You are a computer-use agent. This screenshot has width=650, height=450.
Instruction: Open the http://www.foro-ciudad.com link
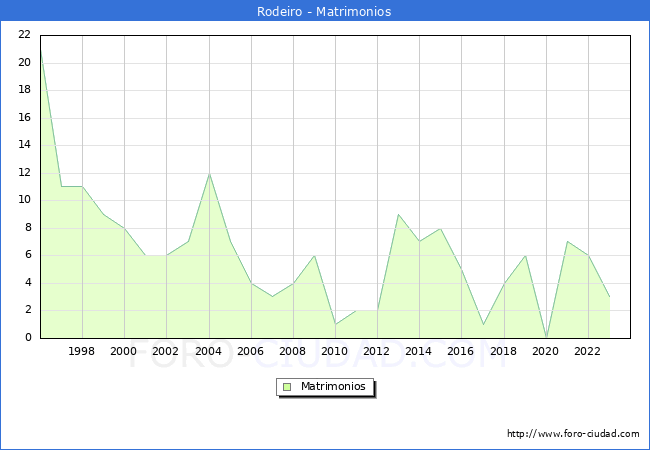(573, 434)
